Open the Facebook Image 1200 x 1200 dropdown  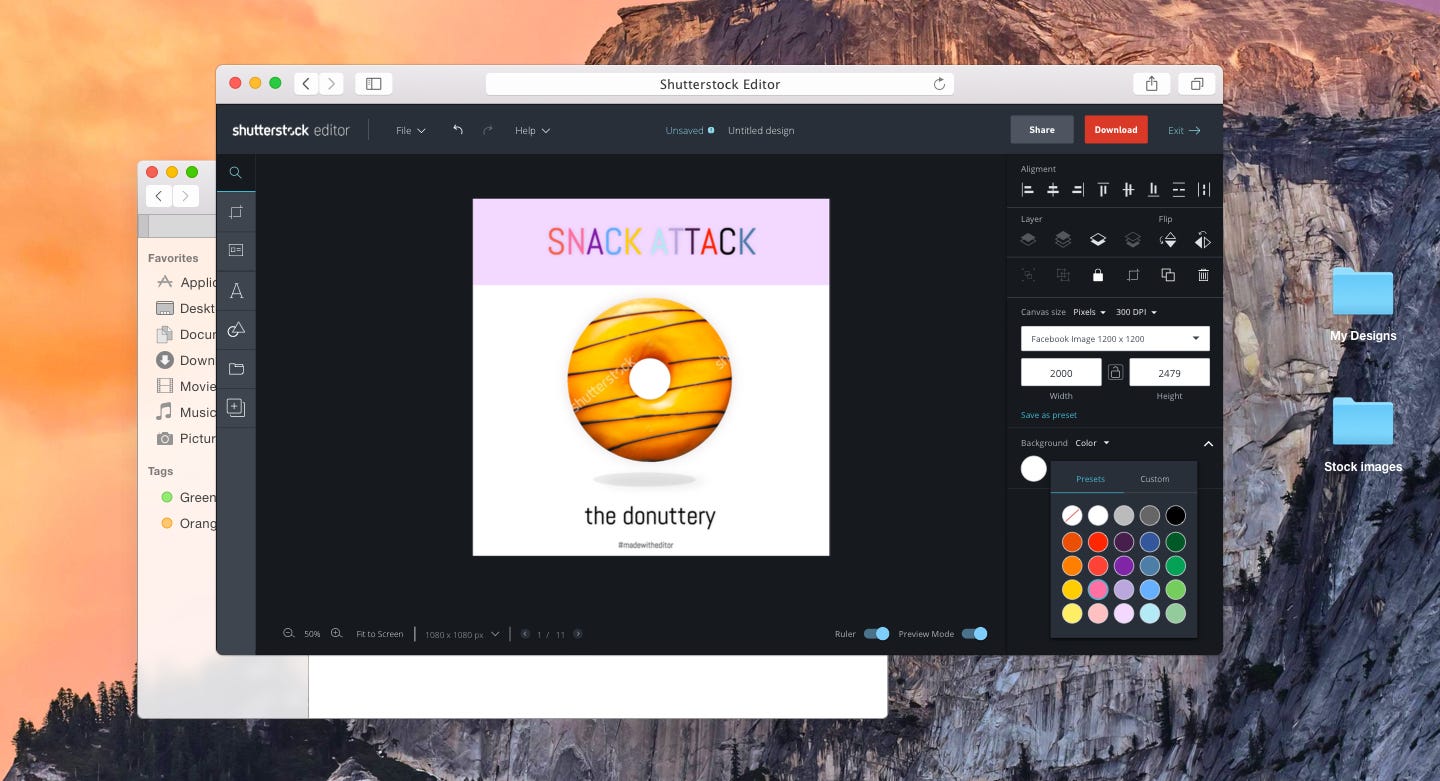(x=1115, y=339)
